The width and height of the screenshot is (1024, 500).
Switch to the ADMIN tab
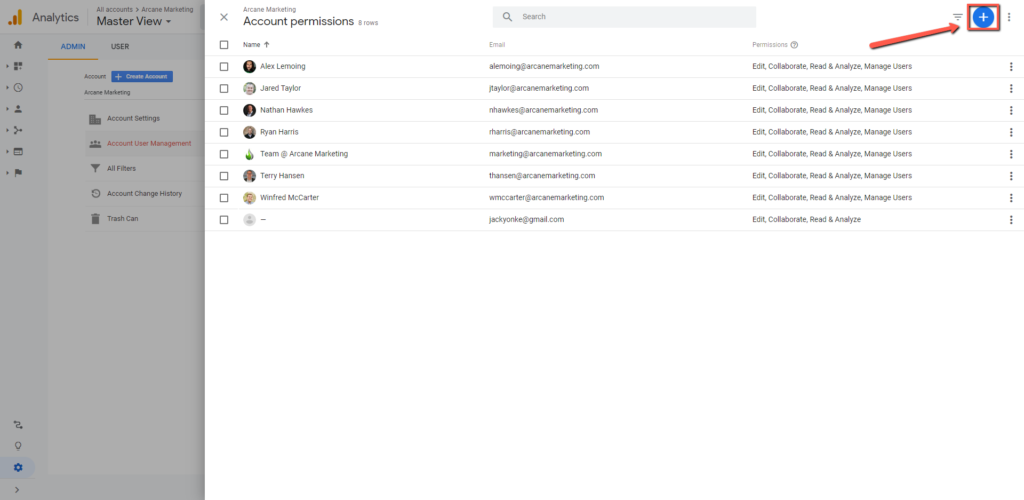click(x=73, y=47)
